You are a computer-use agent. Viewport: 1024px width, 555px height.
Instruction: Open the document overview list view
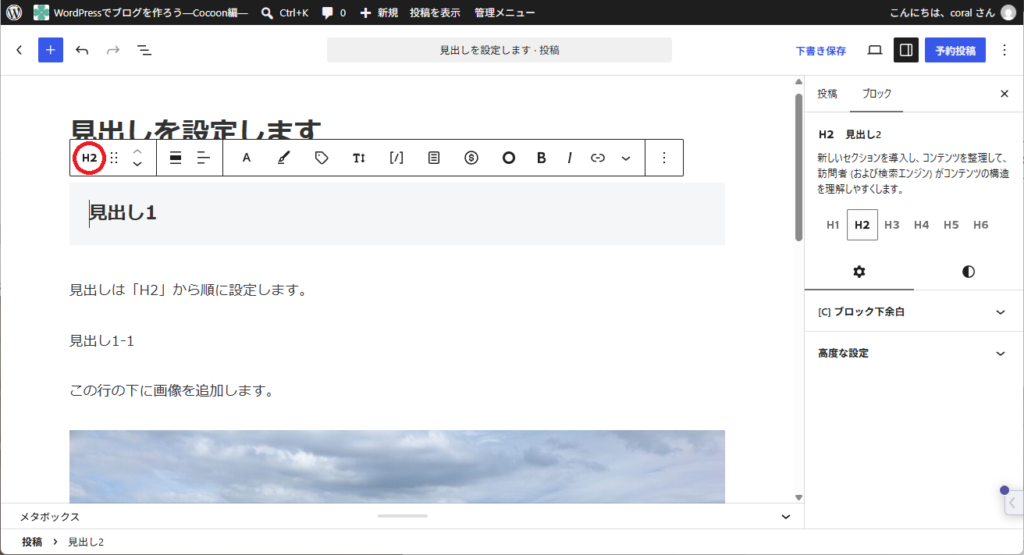pos(144,50)
